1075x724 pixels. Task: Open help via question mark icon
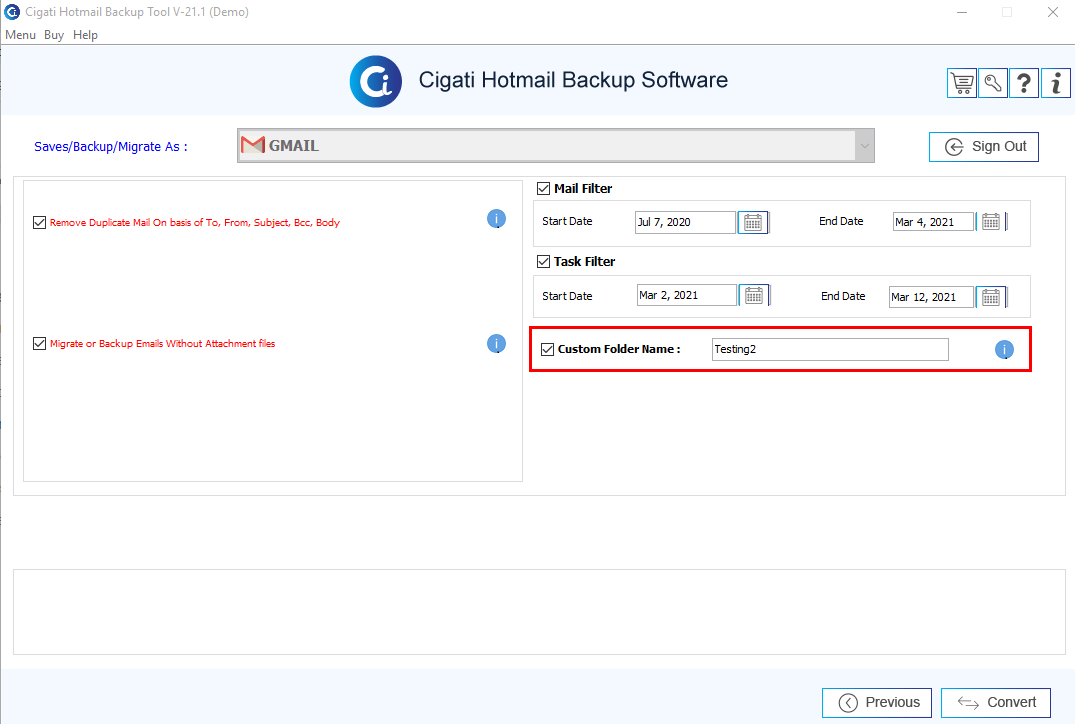click(1024, 84)
